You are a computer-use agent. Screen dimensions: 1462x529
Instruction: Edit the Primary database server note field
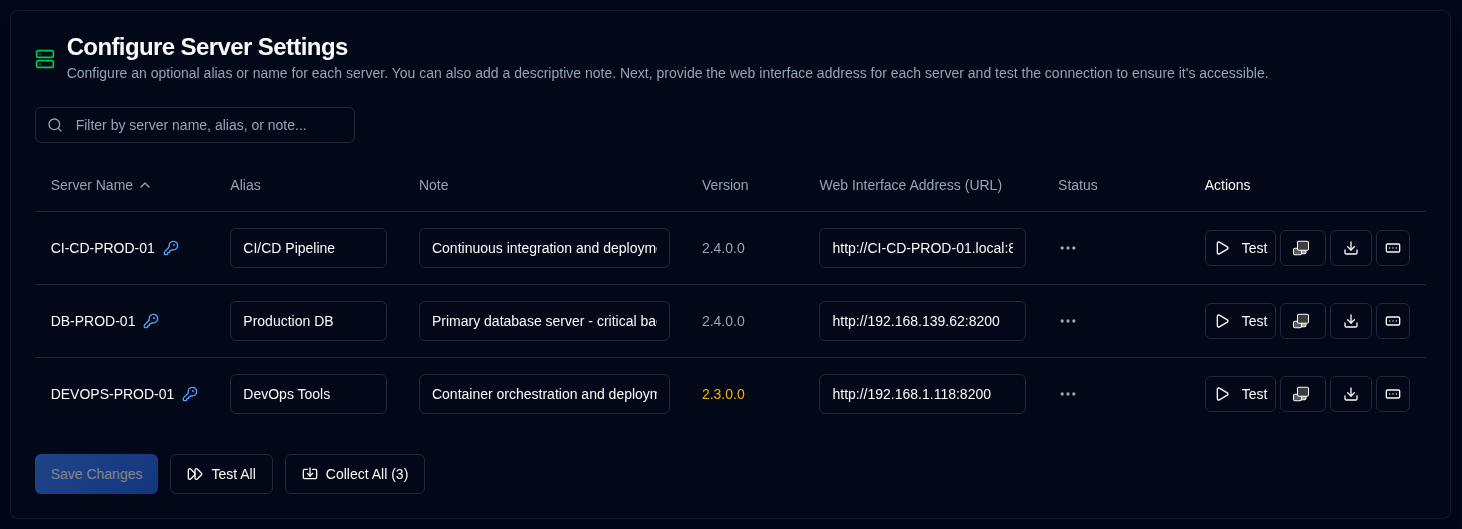544,321
